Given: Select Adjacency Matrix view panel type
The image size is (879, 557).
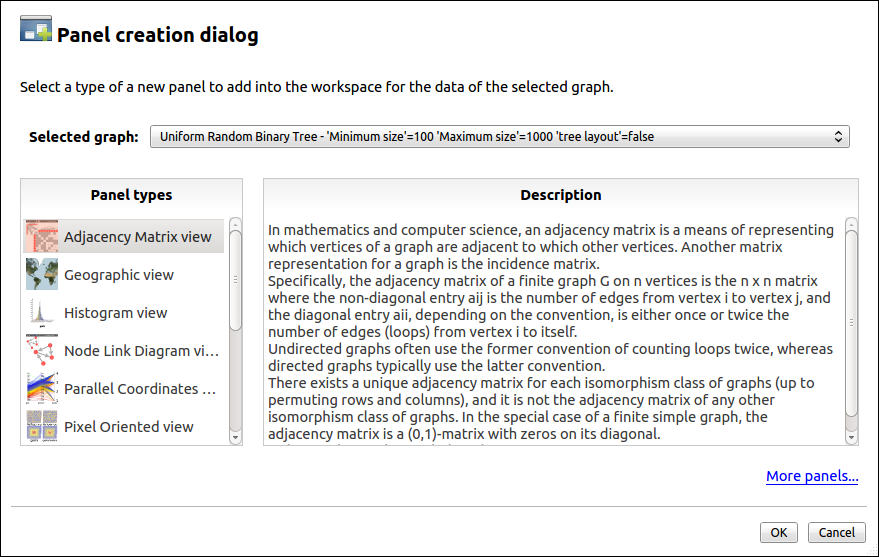Looking at the screenshot, I should click(x=138, y=237).
